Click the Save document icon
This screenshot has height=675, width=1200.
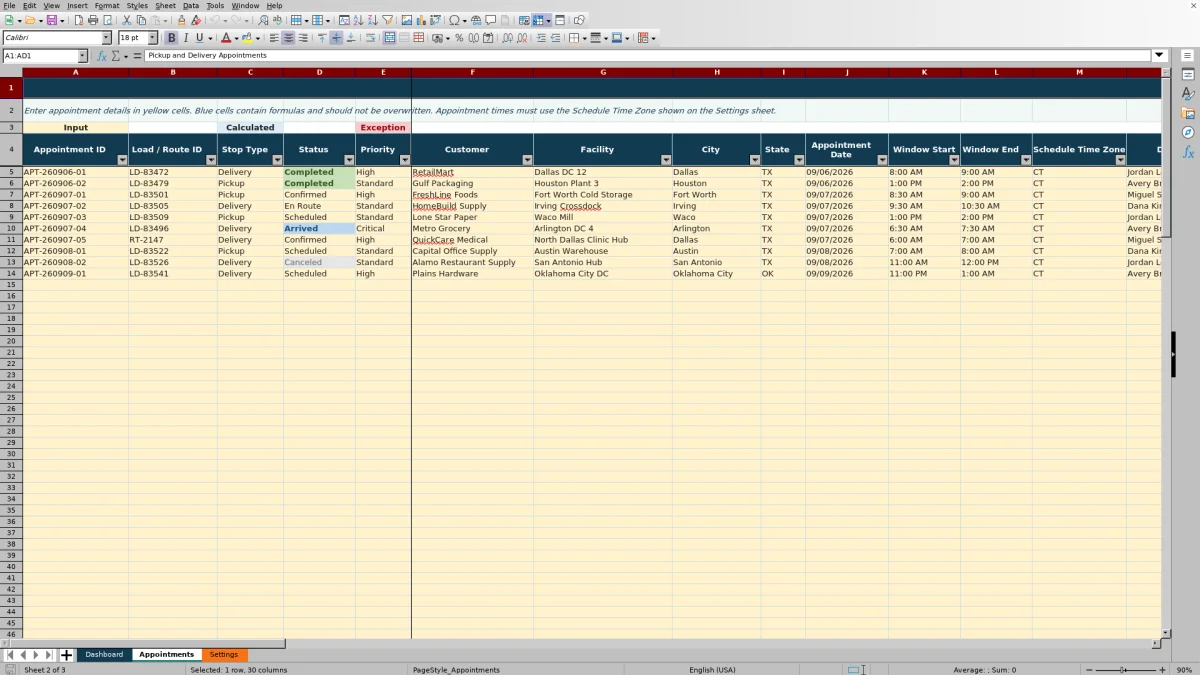point(51,20)
